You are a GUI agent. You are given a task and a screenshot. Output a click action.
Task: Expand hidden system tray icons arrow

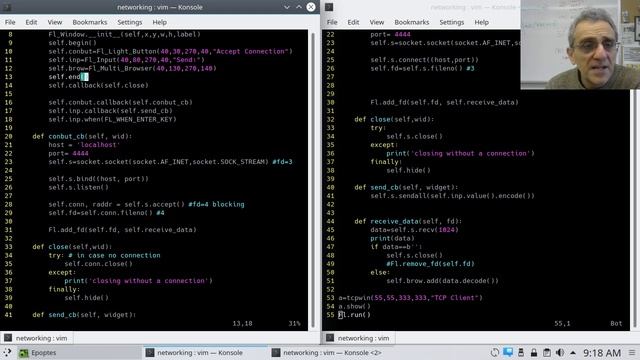click(x=573, y=353)
